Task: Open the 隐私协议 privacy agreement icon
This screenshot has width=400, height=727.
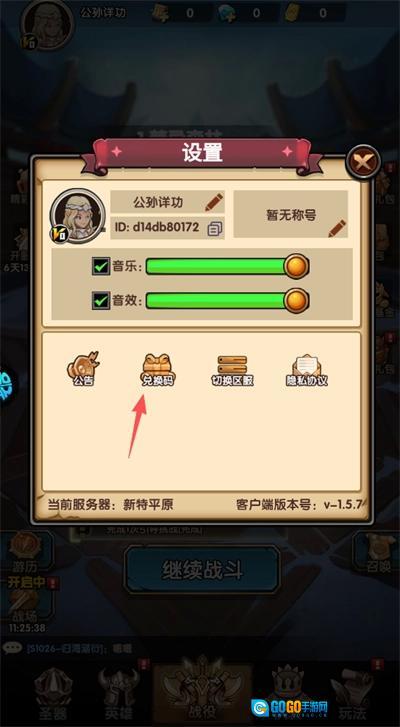Action: (306, 370)
